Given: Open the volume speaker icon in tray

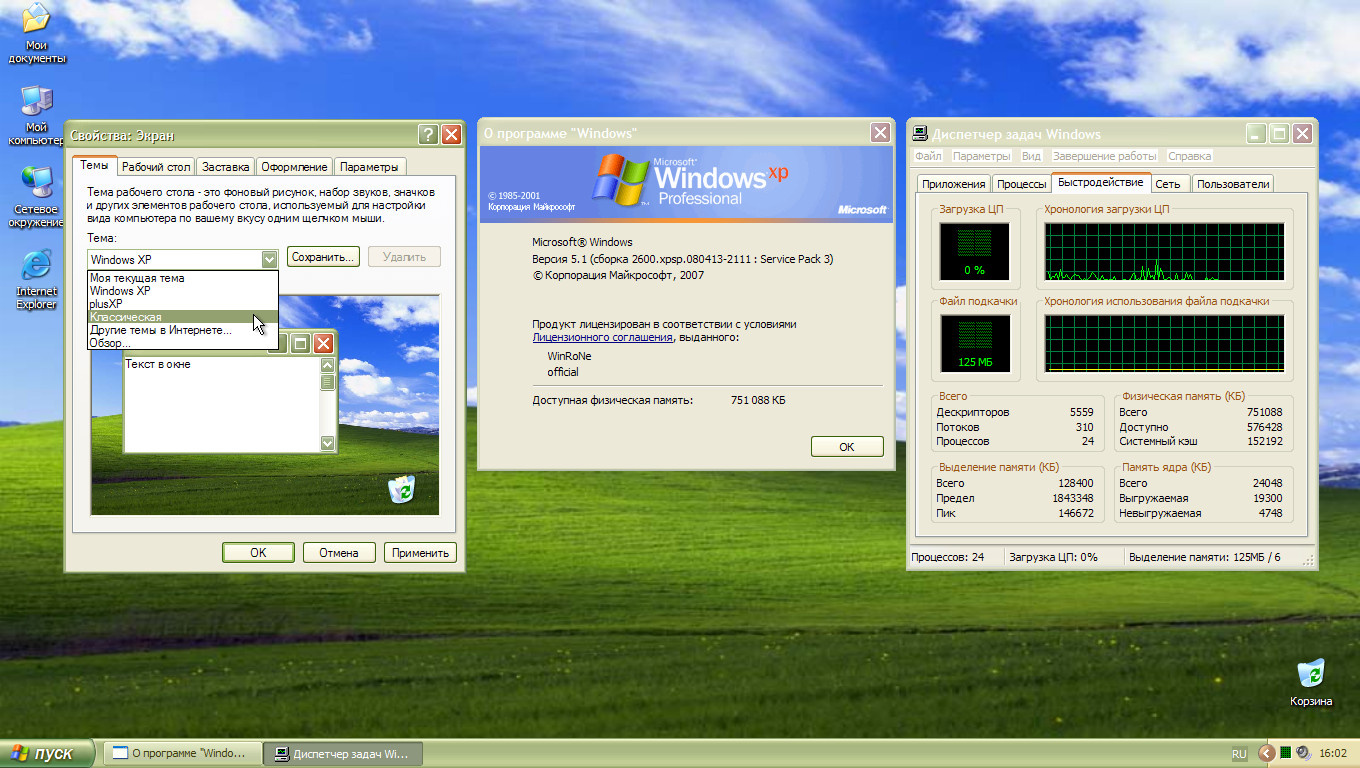Looking at the screenshot, I should pos(1303,753).
